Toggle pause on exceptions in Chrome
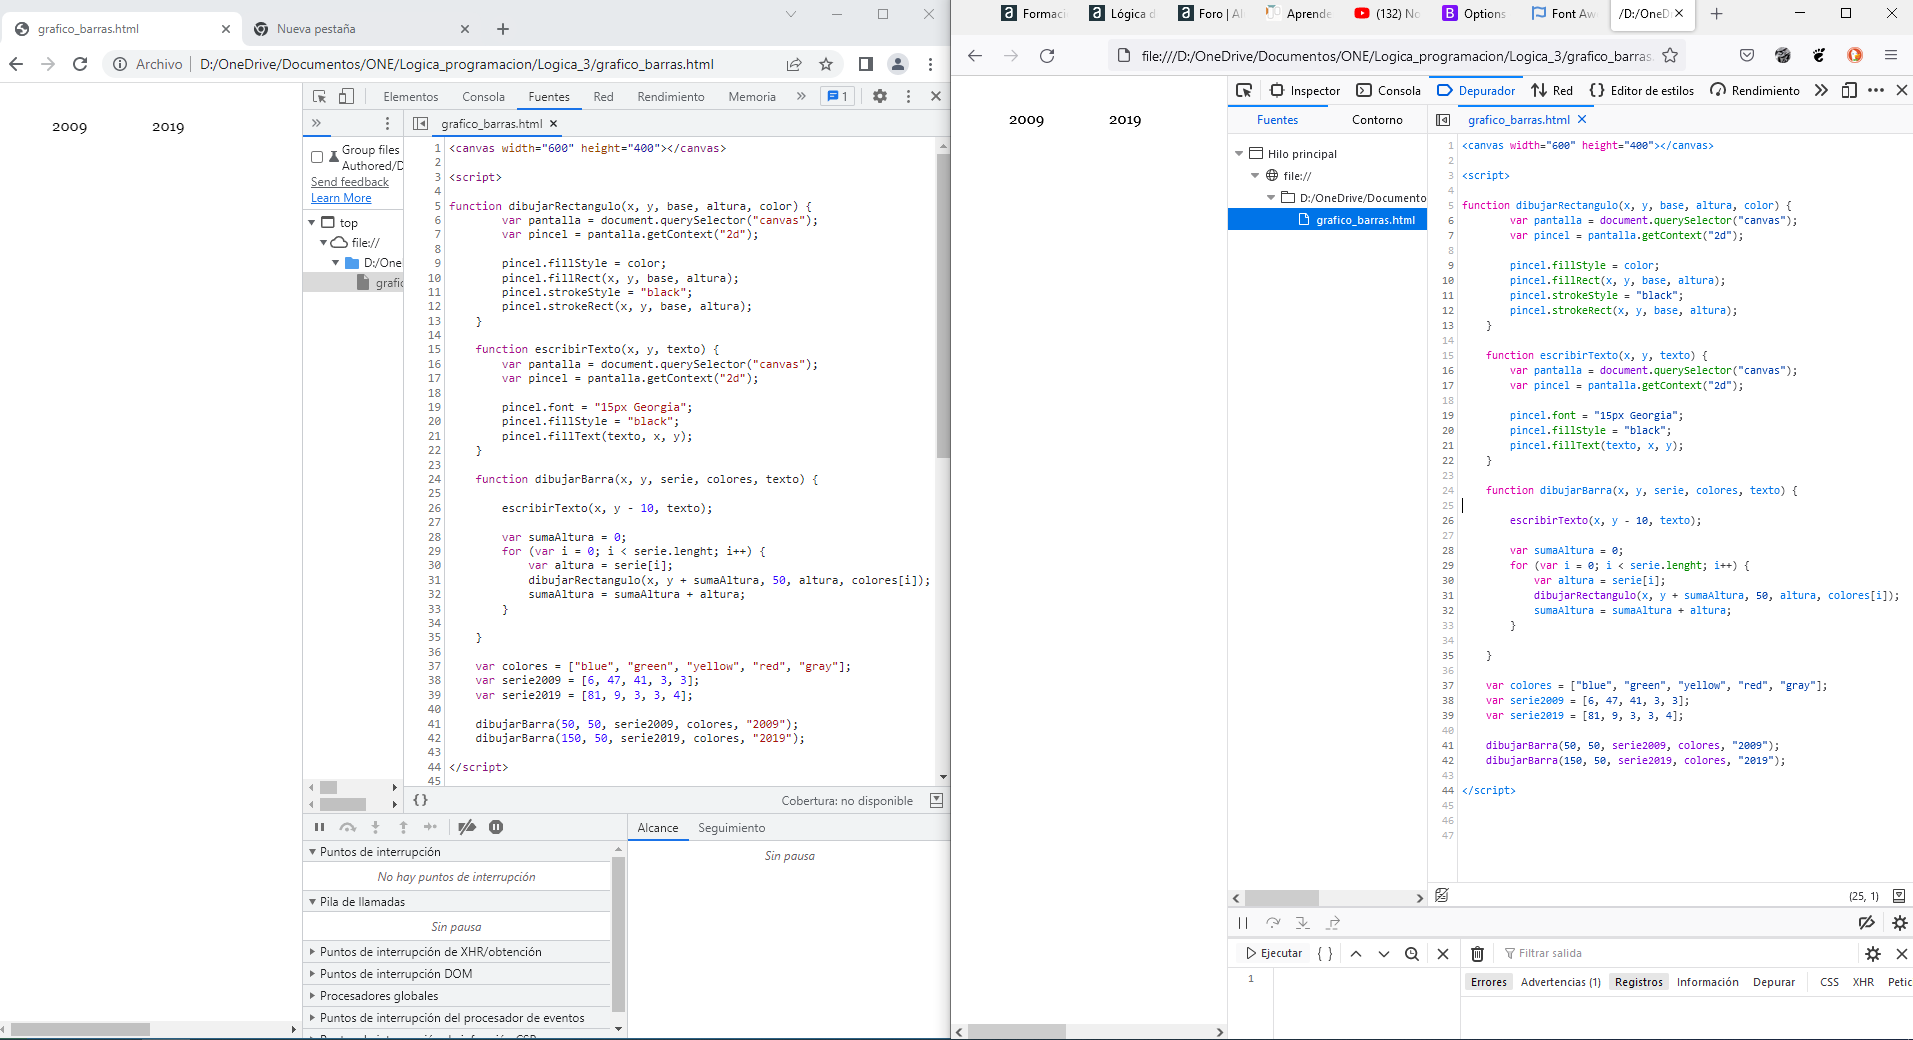This screenshot has height=1040, width=1913. pos(496,827)
